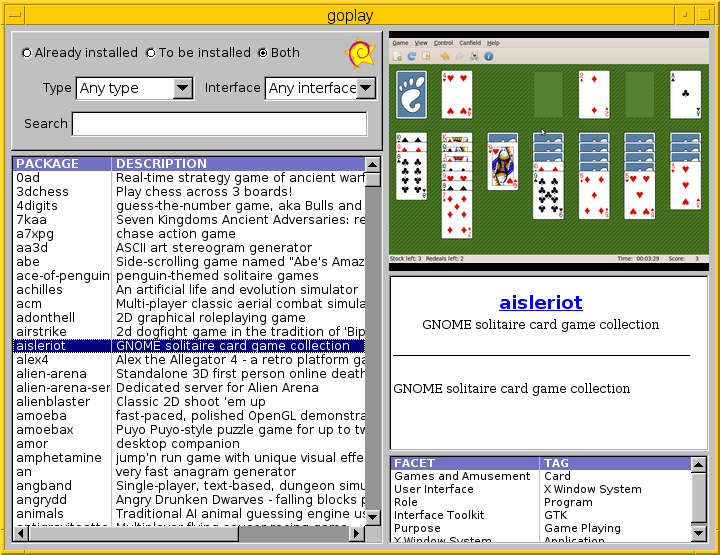
Task: Click left arrow of horizontal scrollbar
Action: (x=20, y=534)
